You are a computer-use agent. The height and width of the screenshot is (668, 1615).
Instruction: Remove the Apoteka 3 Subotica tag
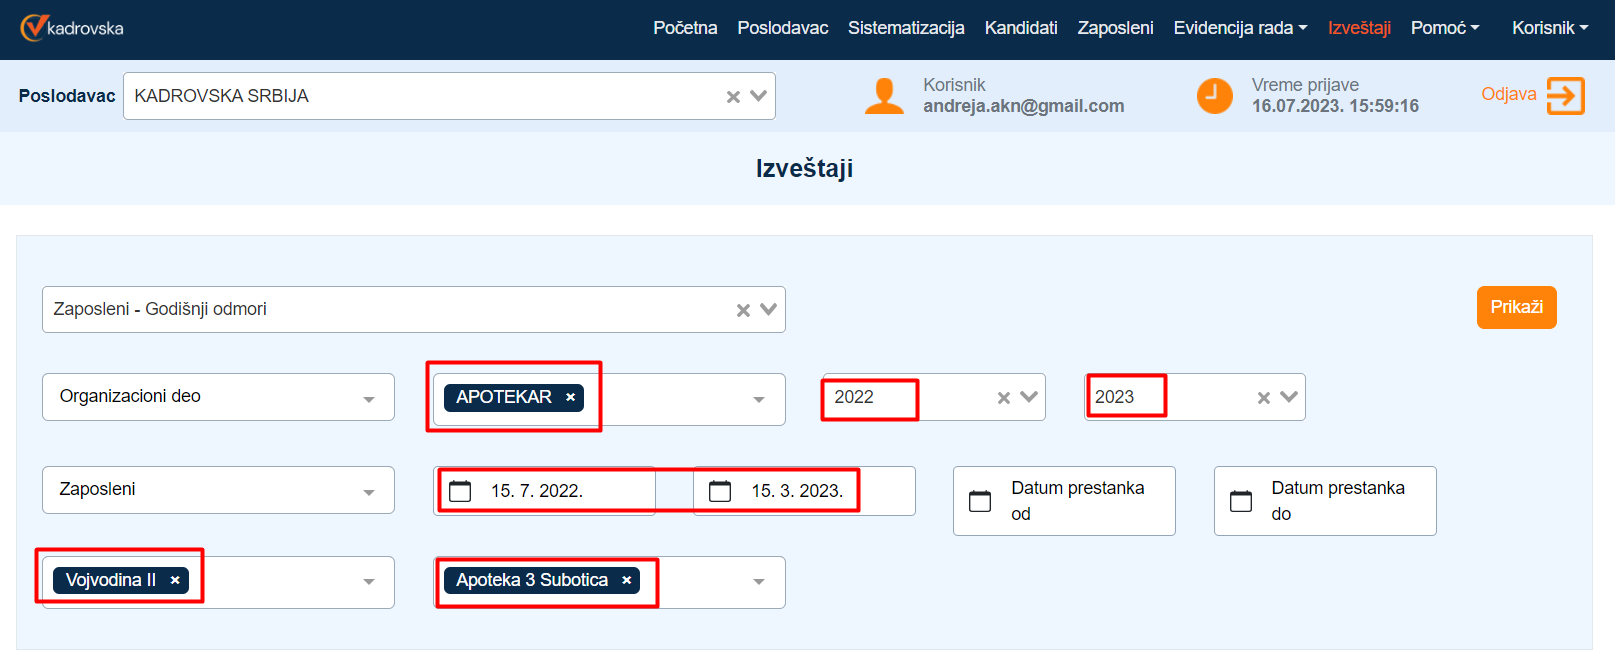pyautogui.click(x=627, y=580)
